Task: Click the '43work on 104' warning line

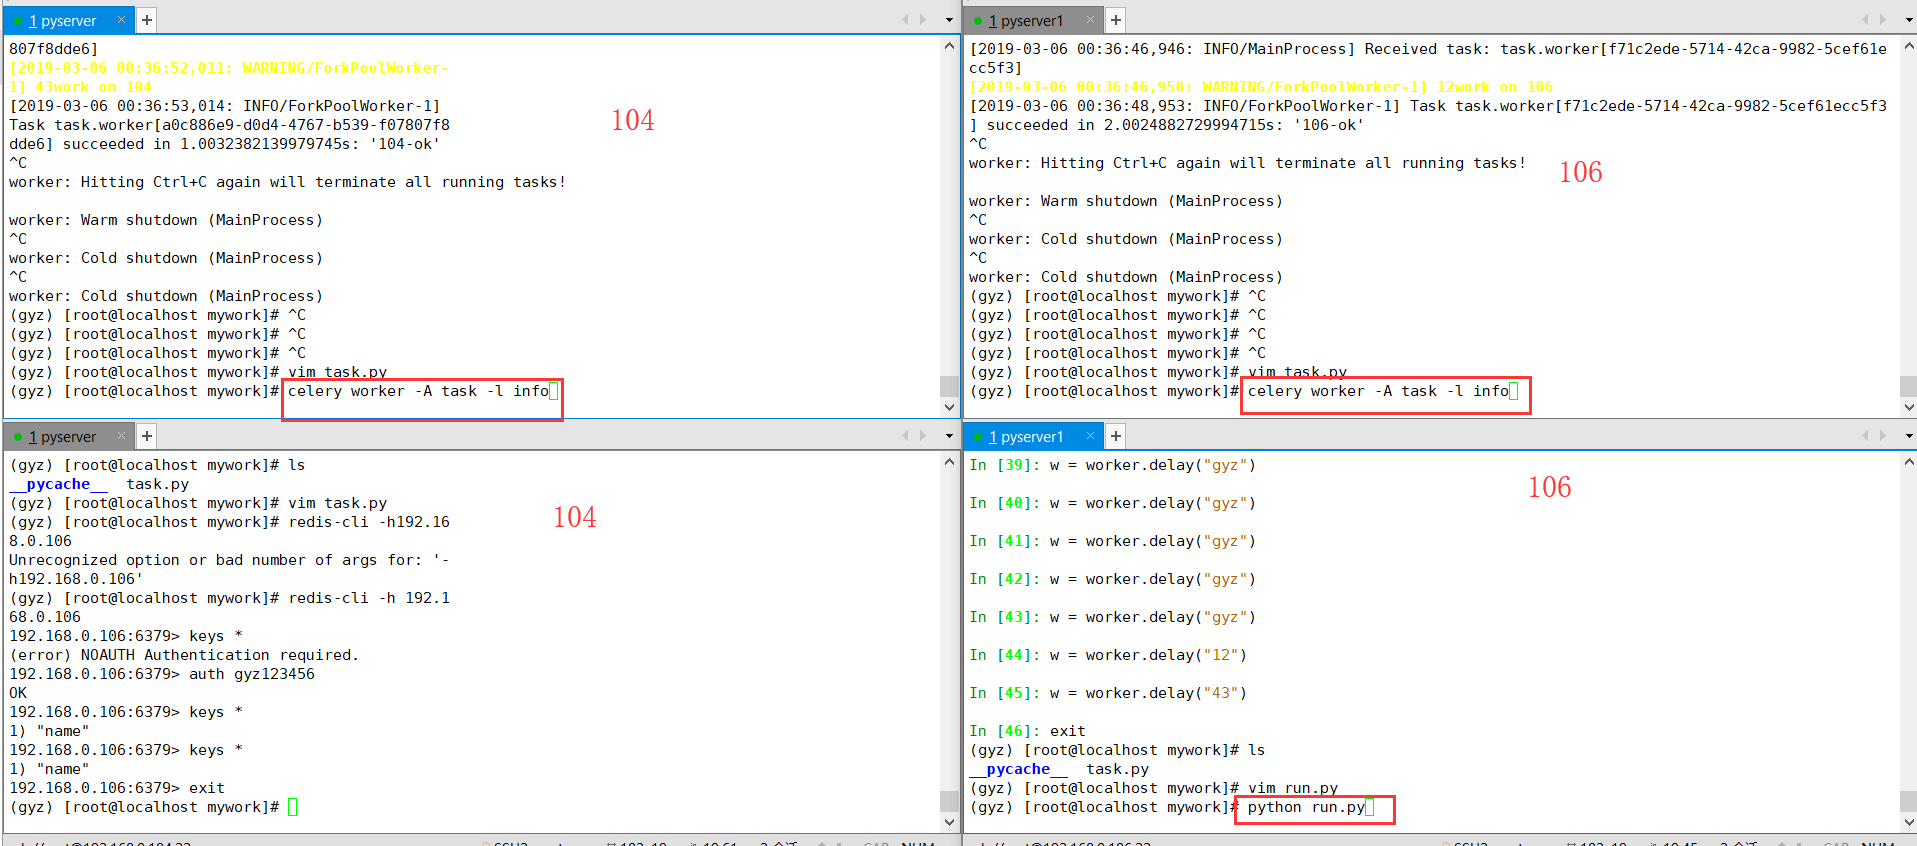Action: pyautogui.click(x=80, y=87)
